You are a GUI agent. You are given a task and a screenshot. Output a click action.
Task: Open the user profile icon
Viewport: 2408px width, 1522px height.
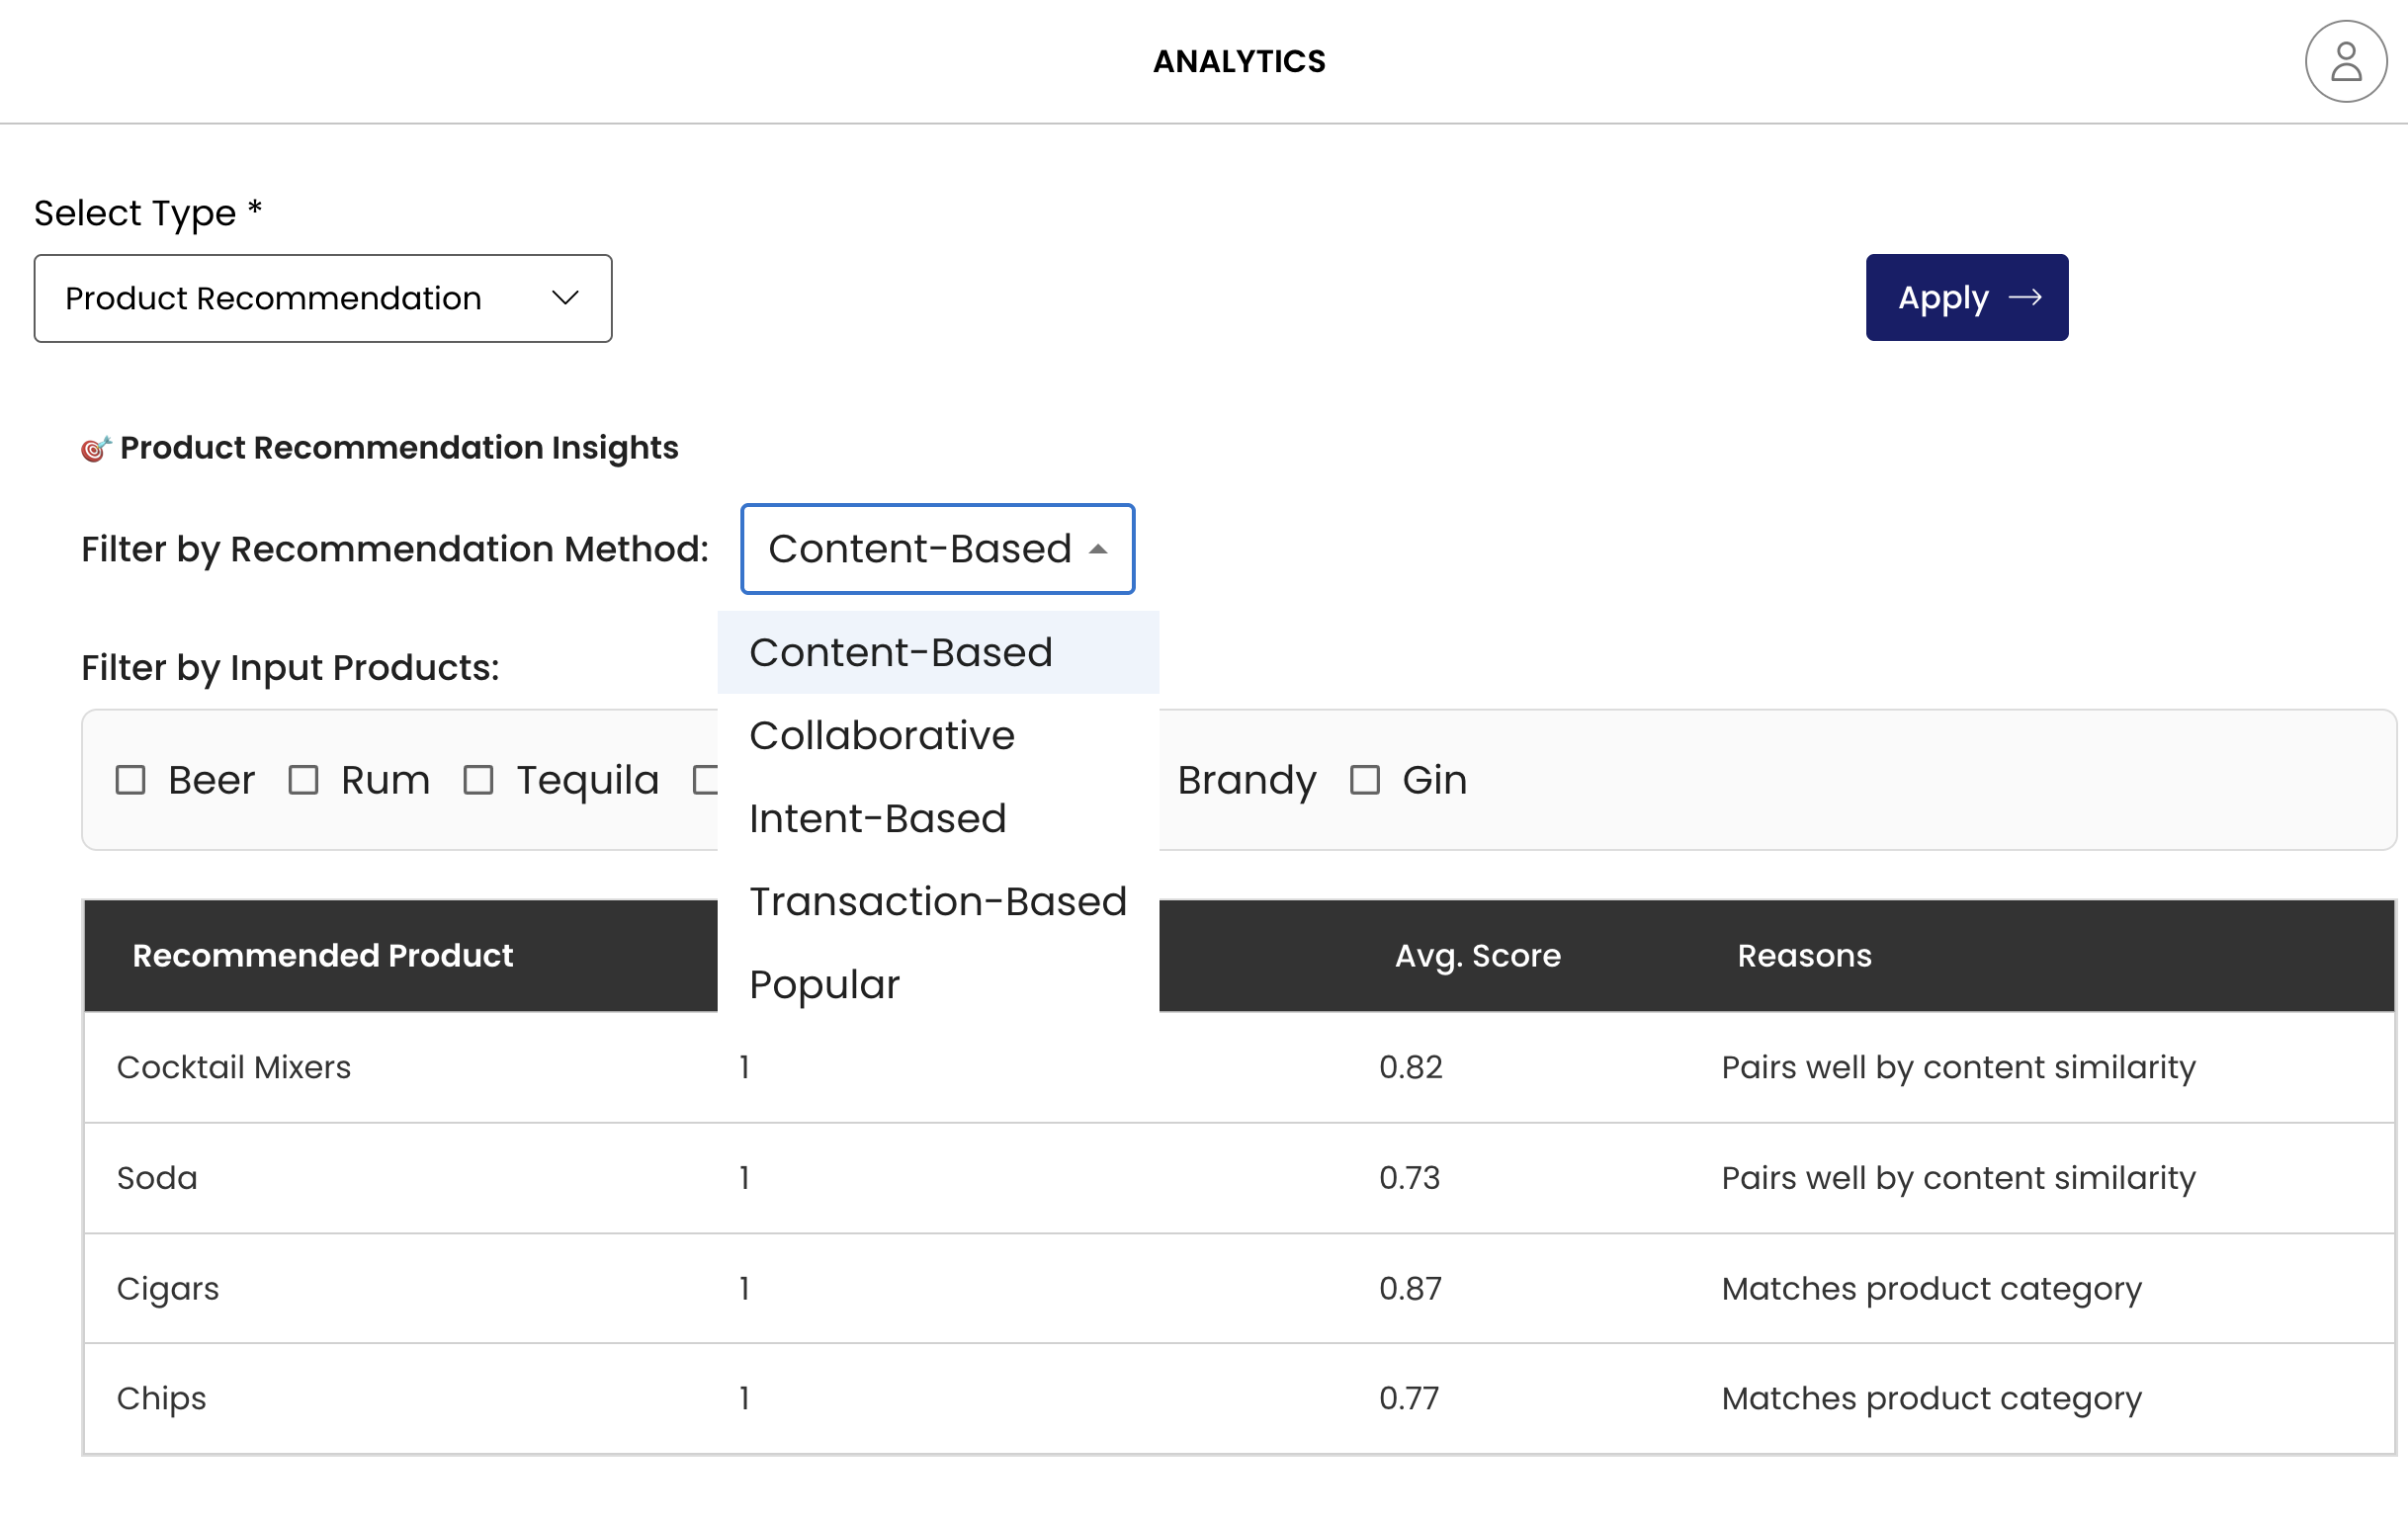[2345, 61]
